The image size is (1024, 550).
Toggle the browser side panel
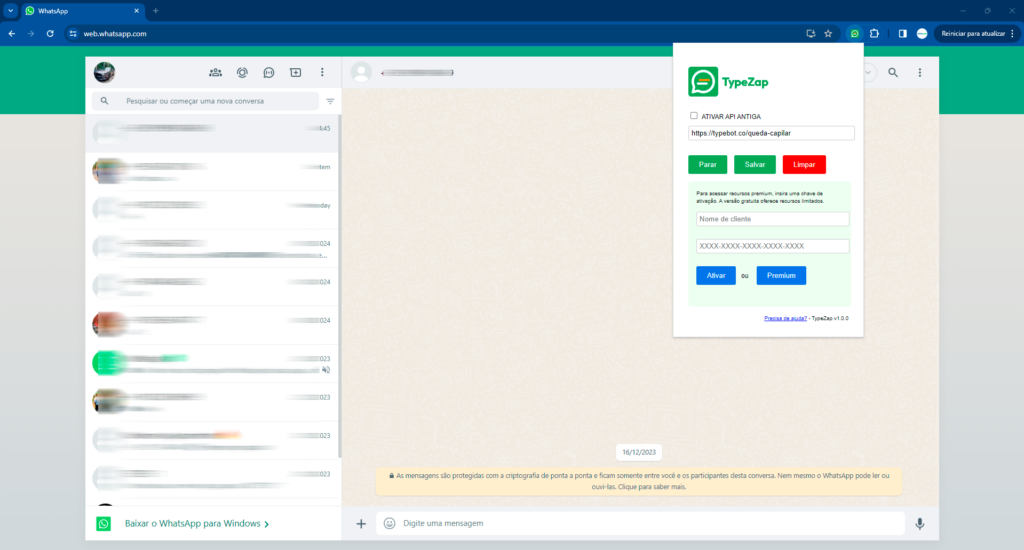(903, 33)
